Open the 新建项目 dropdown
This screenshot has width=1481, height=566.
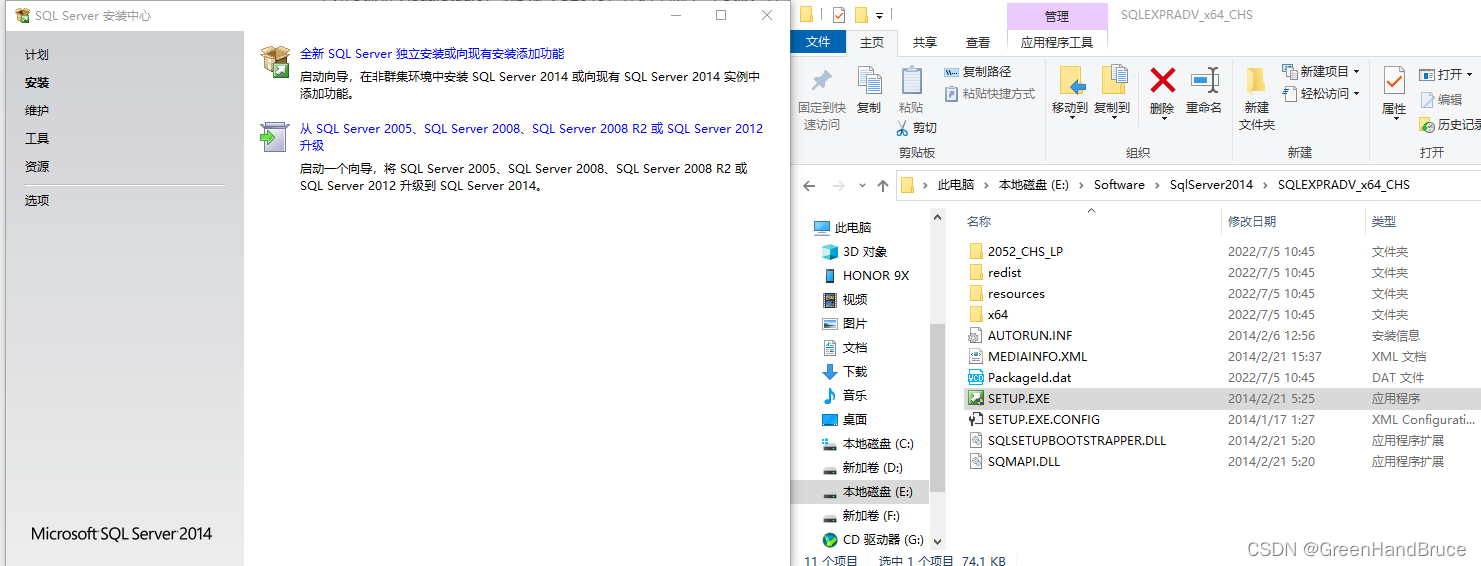click(1322, 72)
